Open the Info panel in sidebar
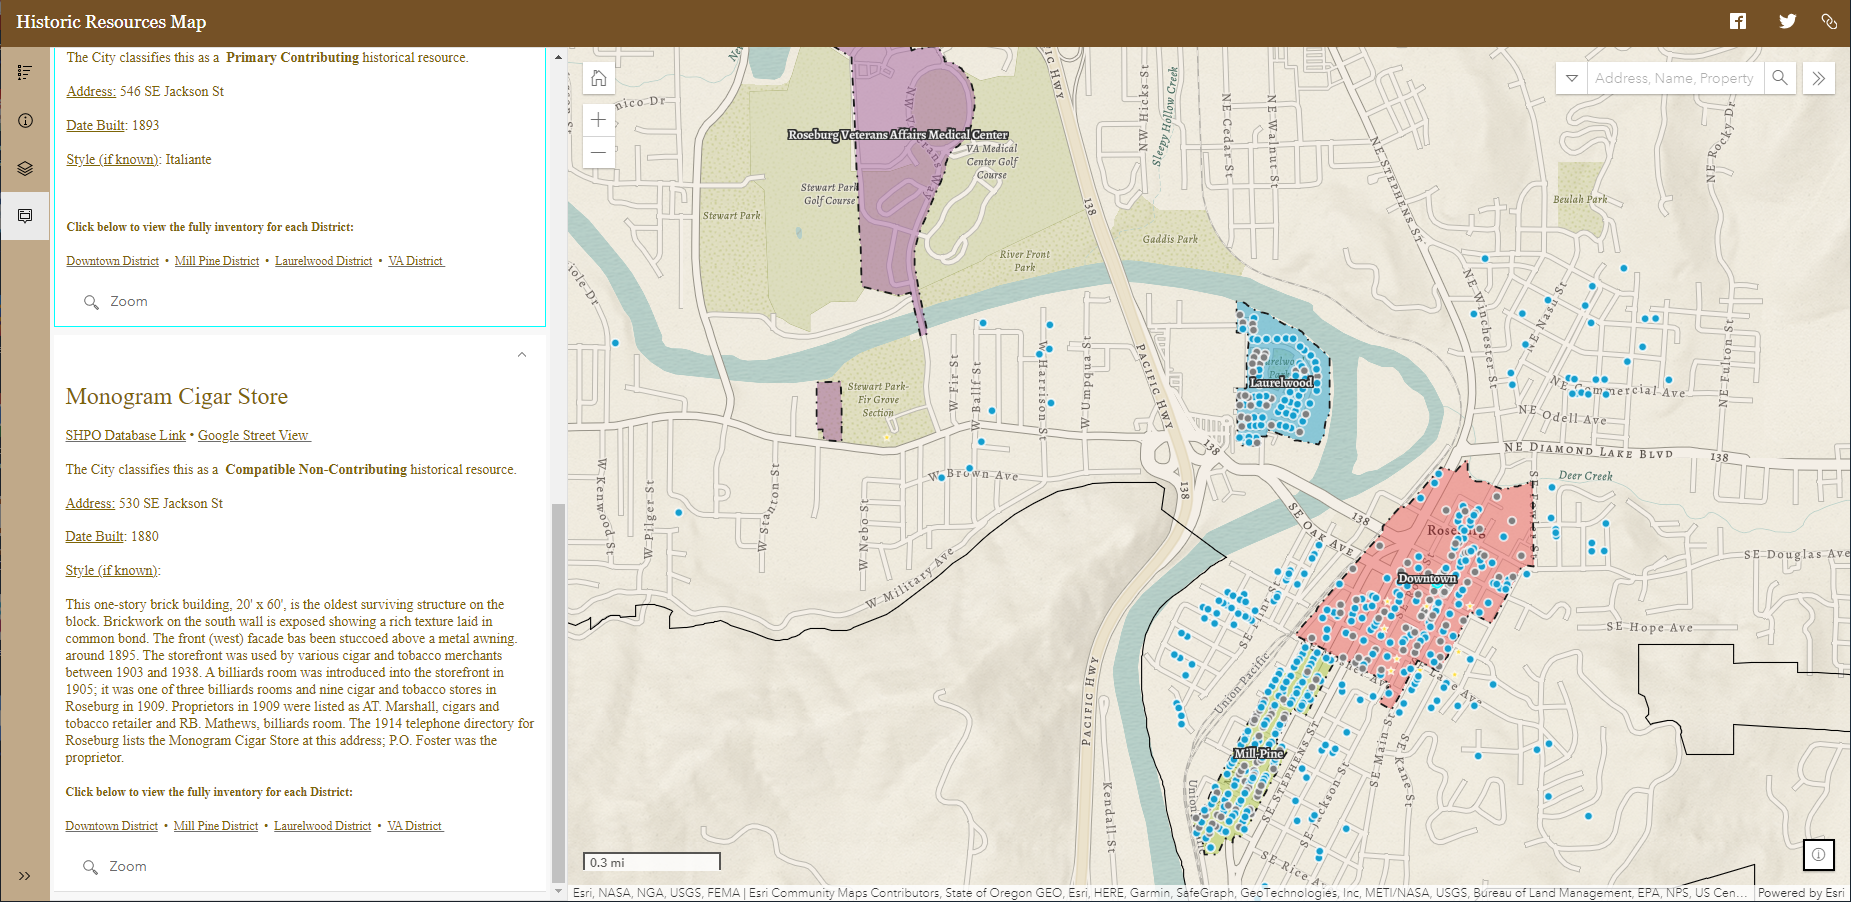 [x=25, y=120]
